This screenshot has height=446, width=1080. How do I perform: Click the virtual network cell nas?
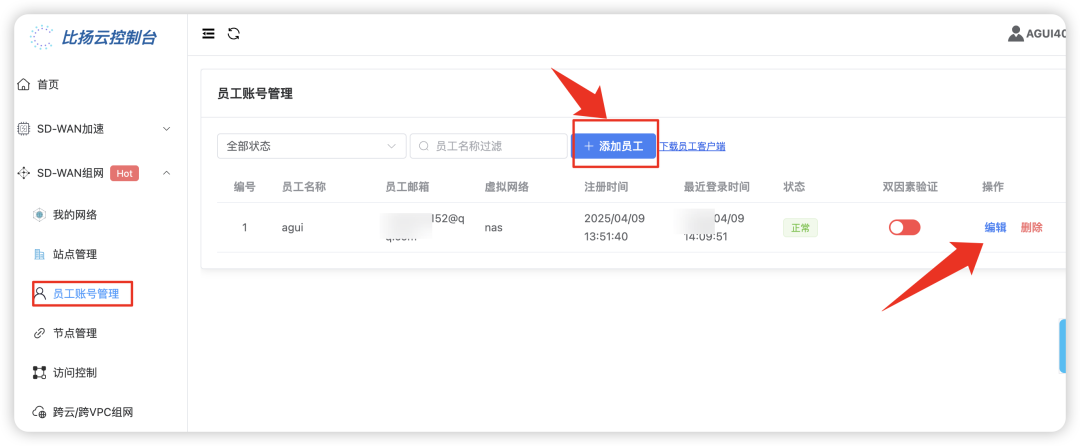click(x=493, y=227)
